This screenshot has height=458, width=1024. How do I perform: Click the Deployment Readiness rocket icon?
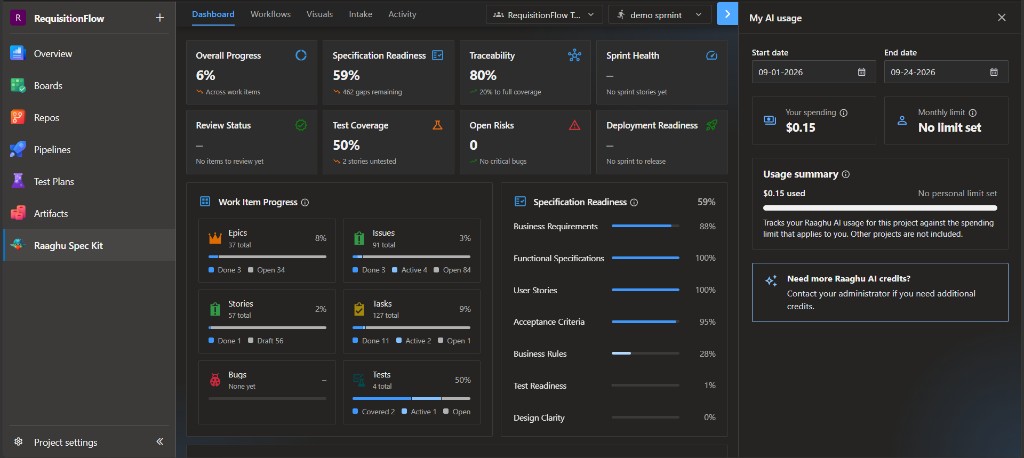(711, 125)
